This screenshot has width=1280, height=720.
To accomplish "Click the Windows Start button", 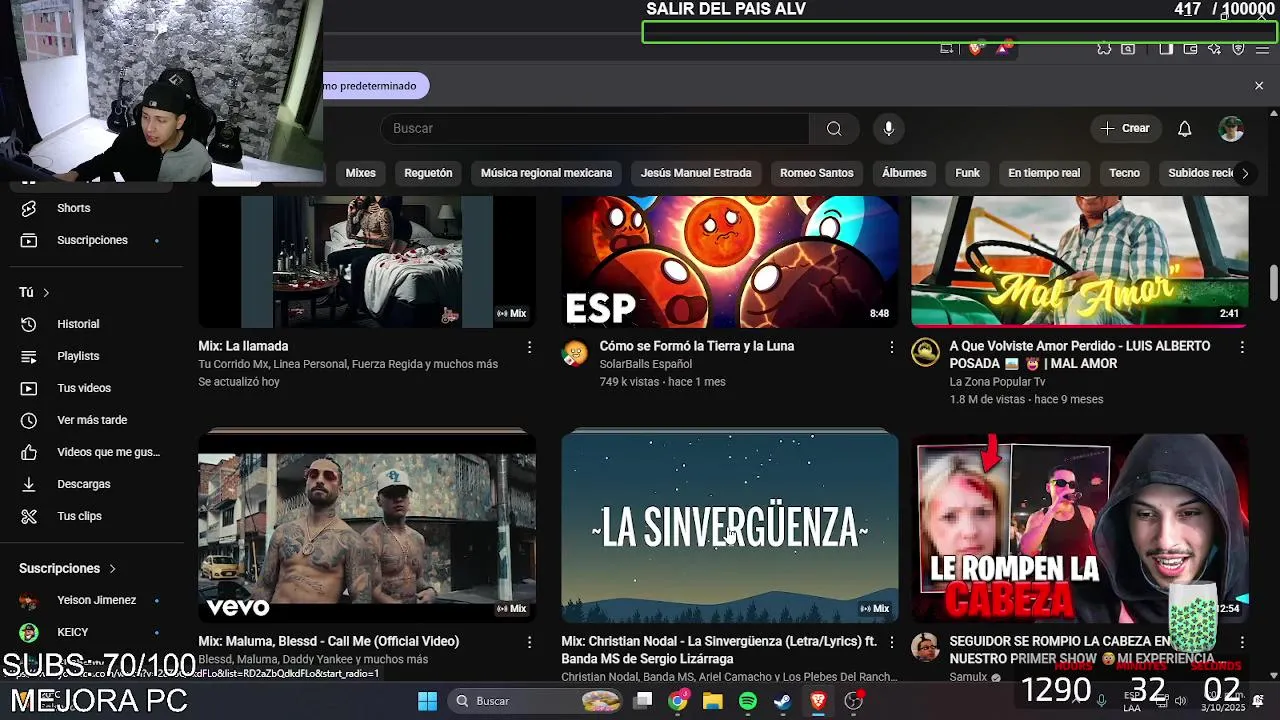I will 427,701.
